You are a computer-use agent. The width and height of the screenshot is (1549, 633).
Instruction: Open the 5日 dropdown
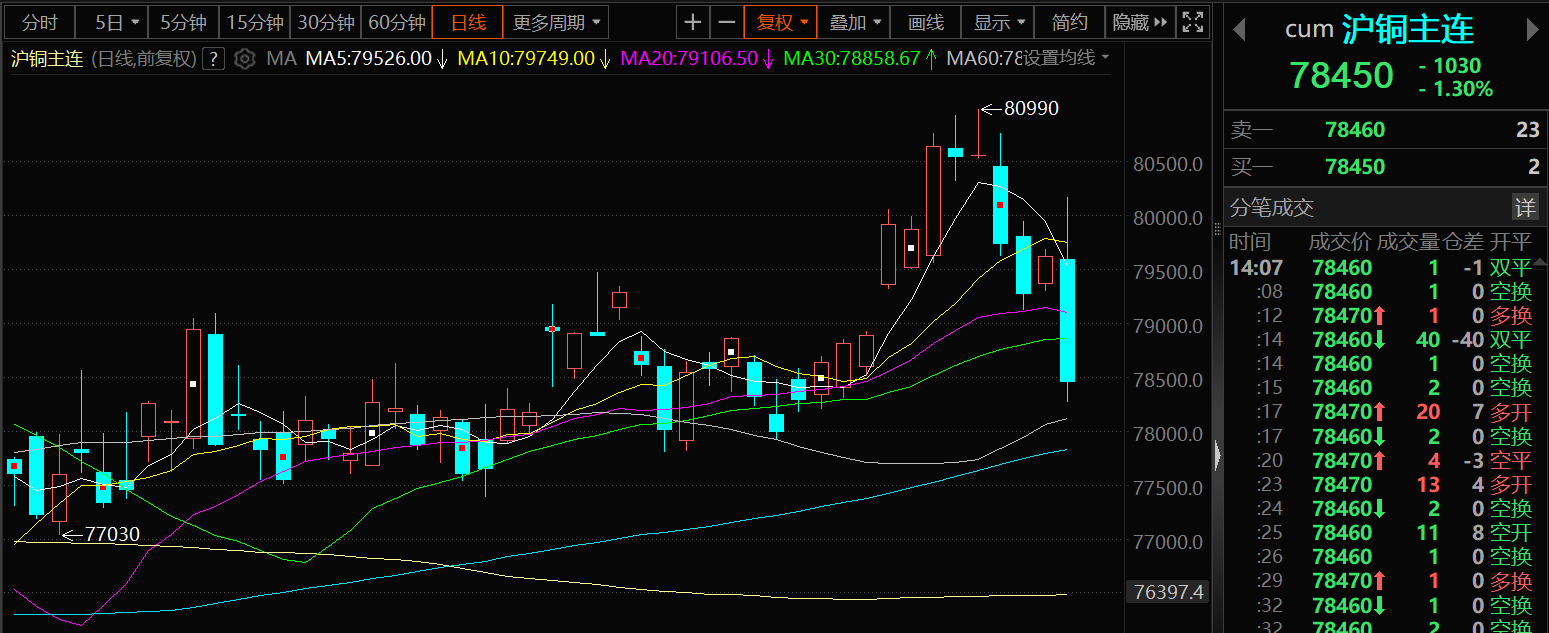pyautogui.click(x=114, y=22)
